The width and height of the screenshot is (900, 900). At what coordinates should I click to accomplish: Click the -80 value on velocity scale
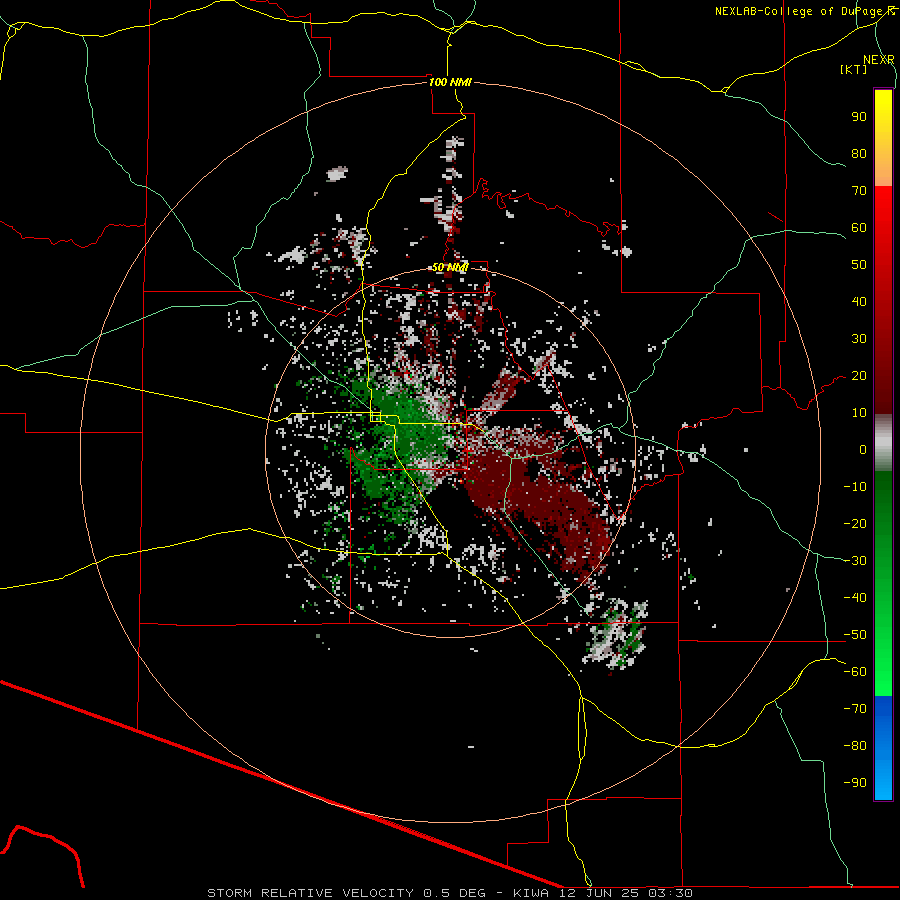(855, 746)
